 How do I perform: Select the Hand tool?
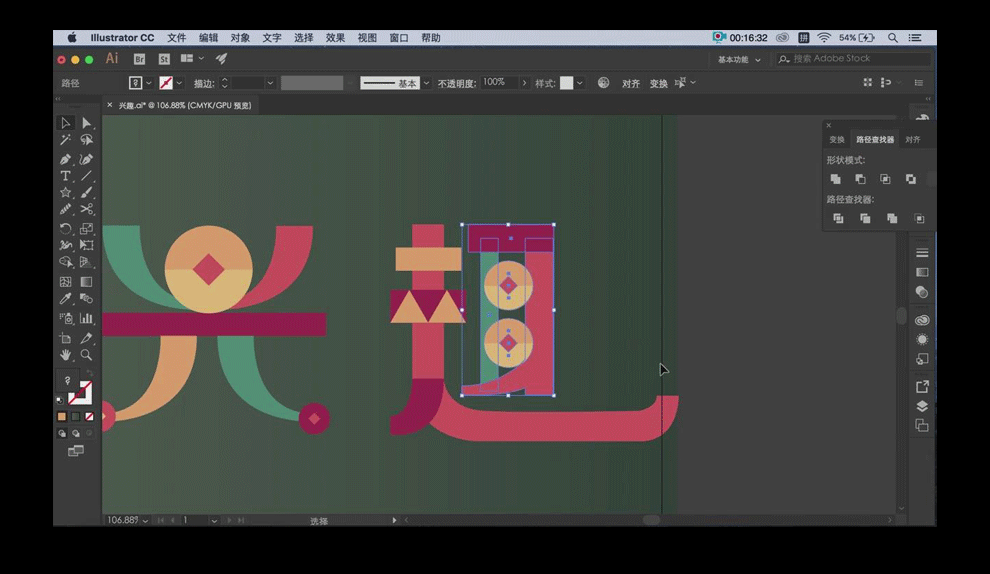[65, 355]
